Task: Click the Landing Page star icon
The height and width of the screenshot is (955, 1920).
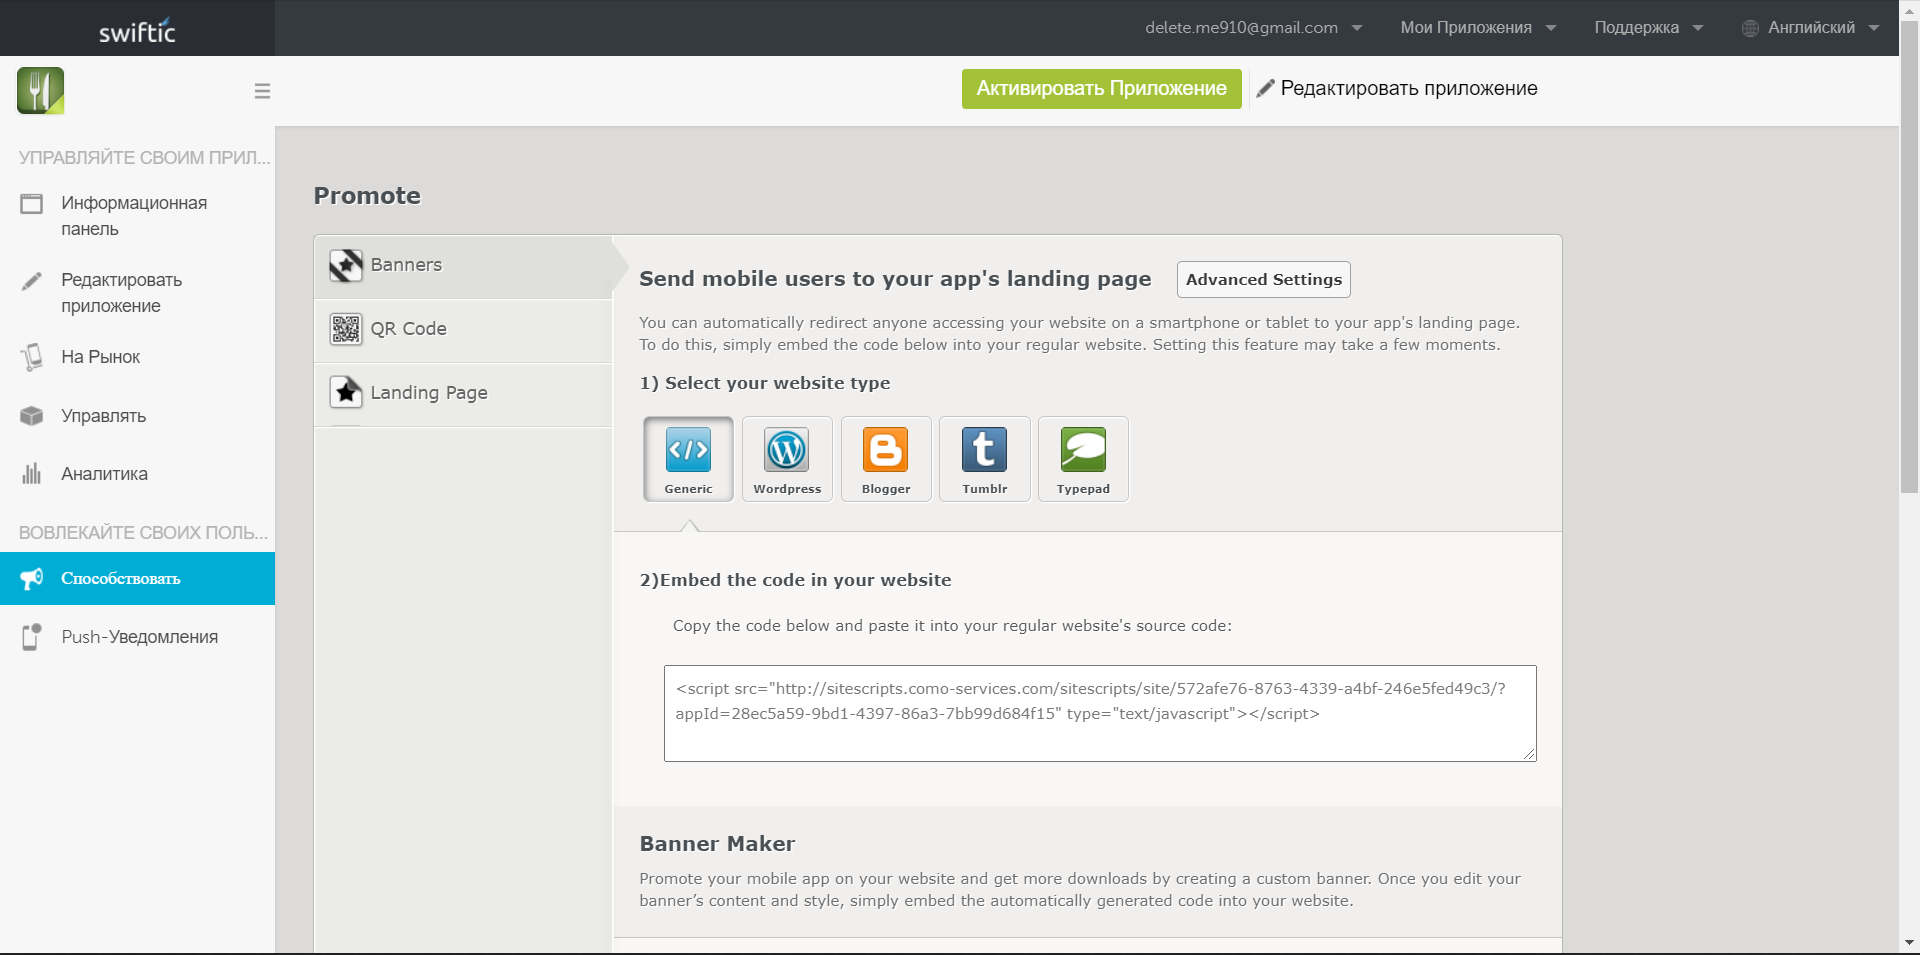Action: (346, 392)
